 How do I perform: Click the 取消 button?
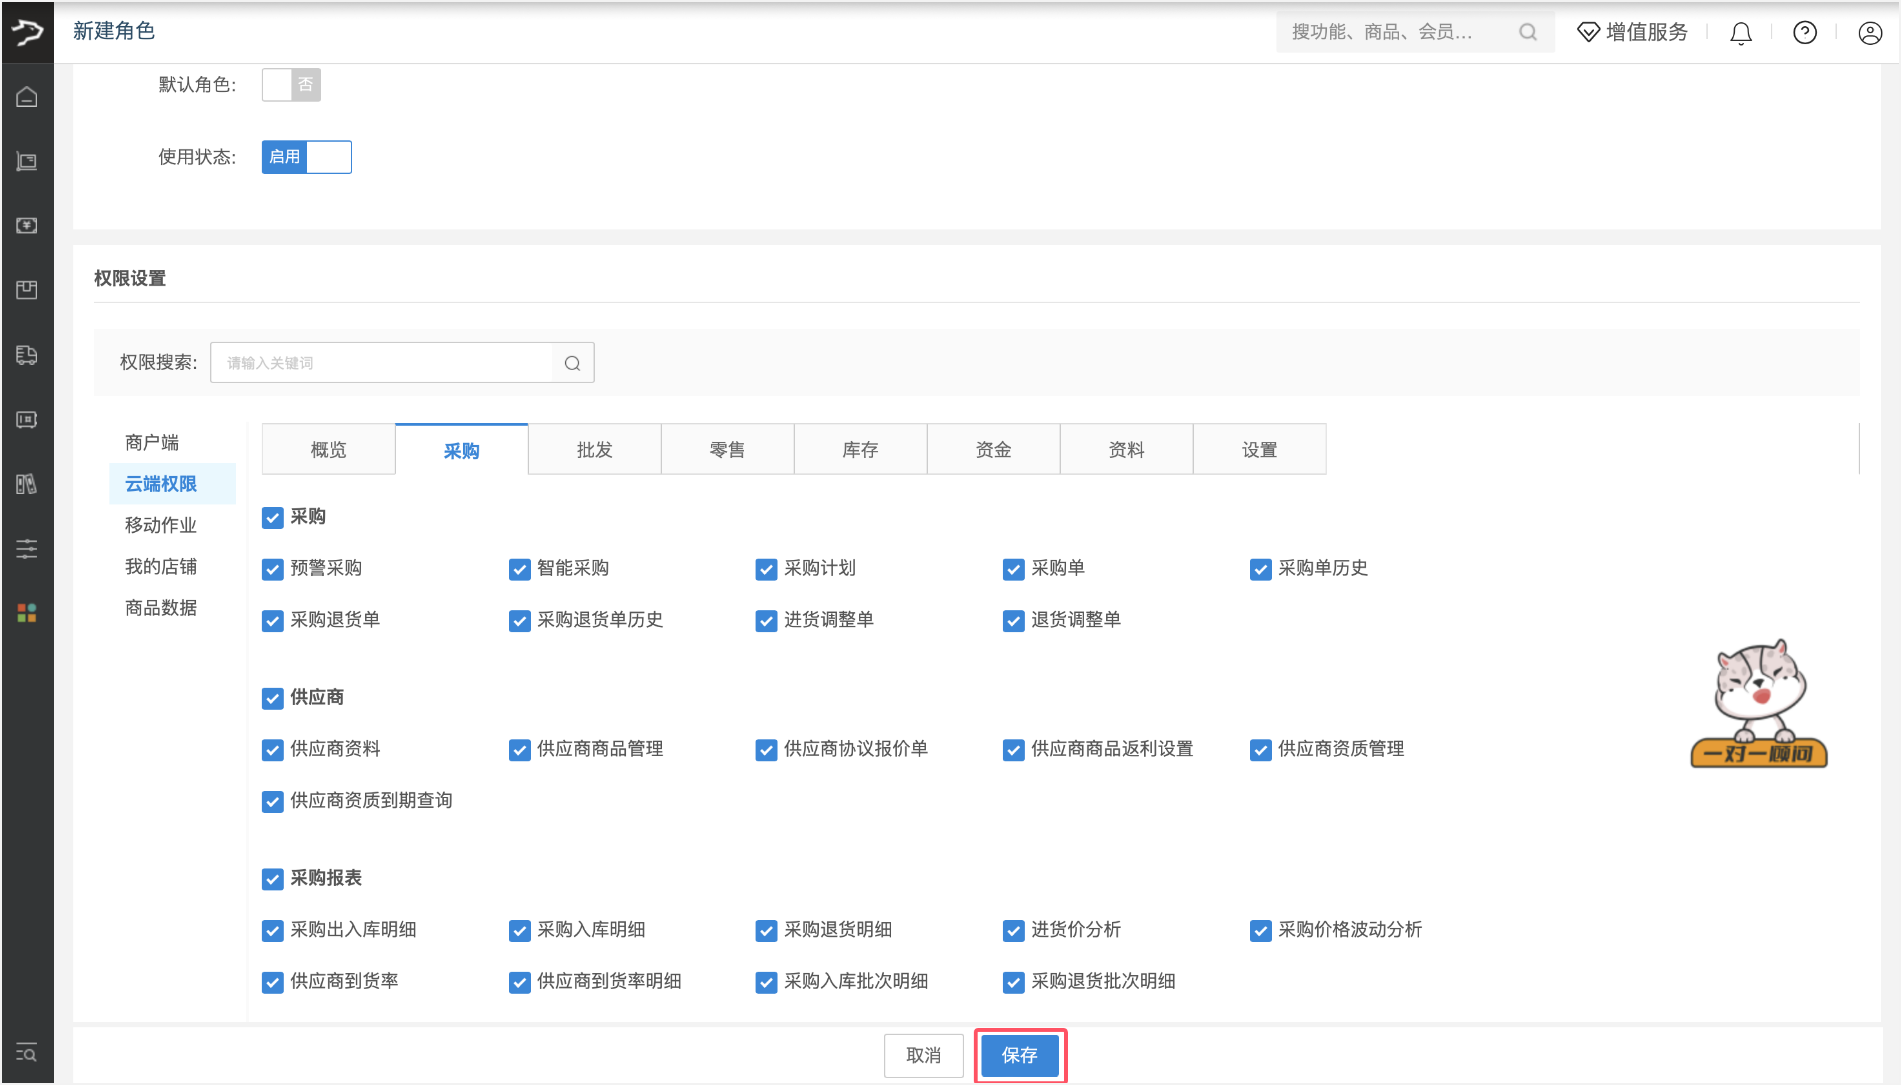tap(923, 1055)
